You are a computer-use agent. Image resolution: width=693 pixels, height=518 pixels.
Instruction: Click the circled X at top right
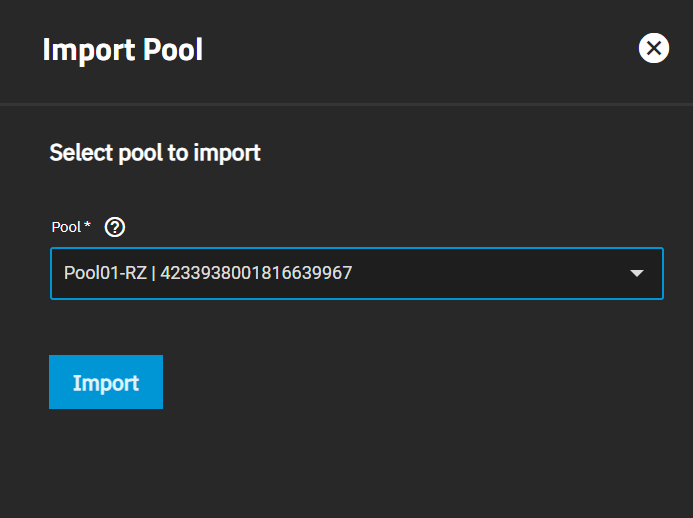point(654,48)
